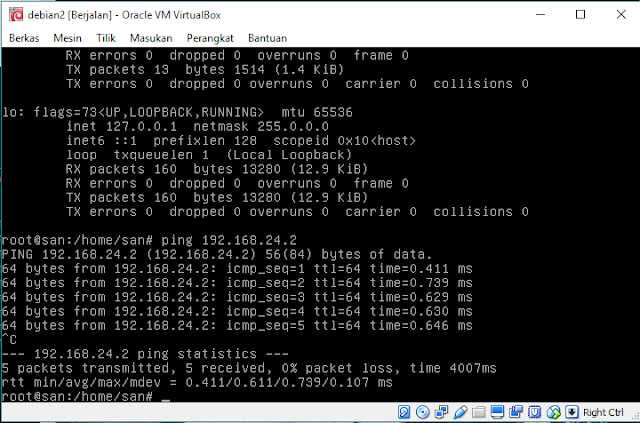Click the '^C' interrupt text
The image size is (640, 423).
click(x=9, y=340)
